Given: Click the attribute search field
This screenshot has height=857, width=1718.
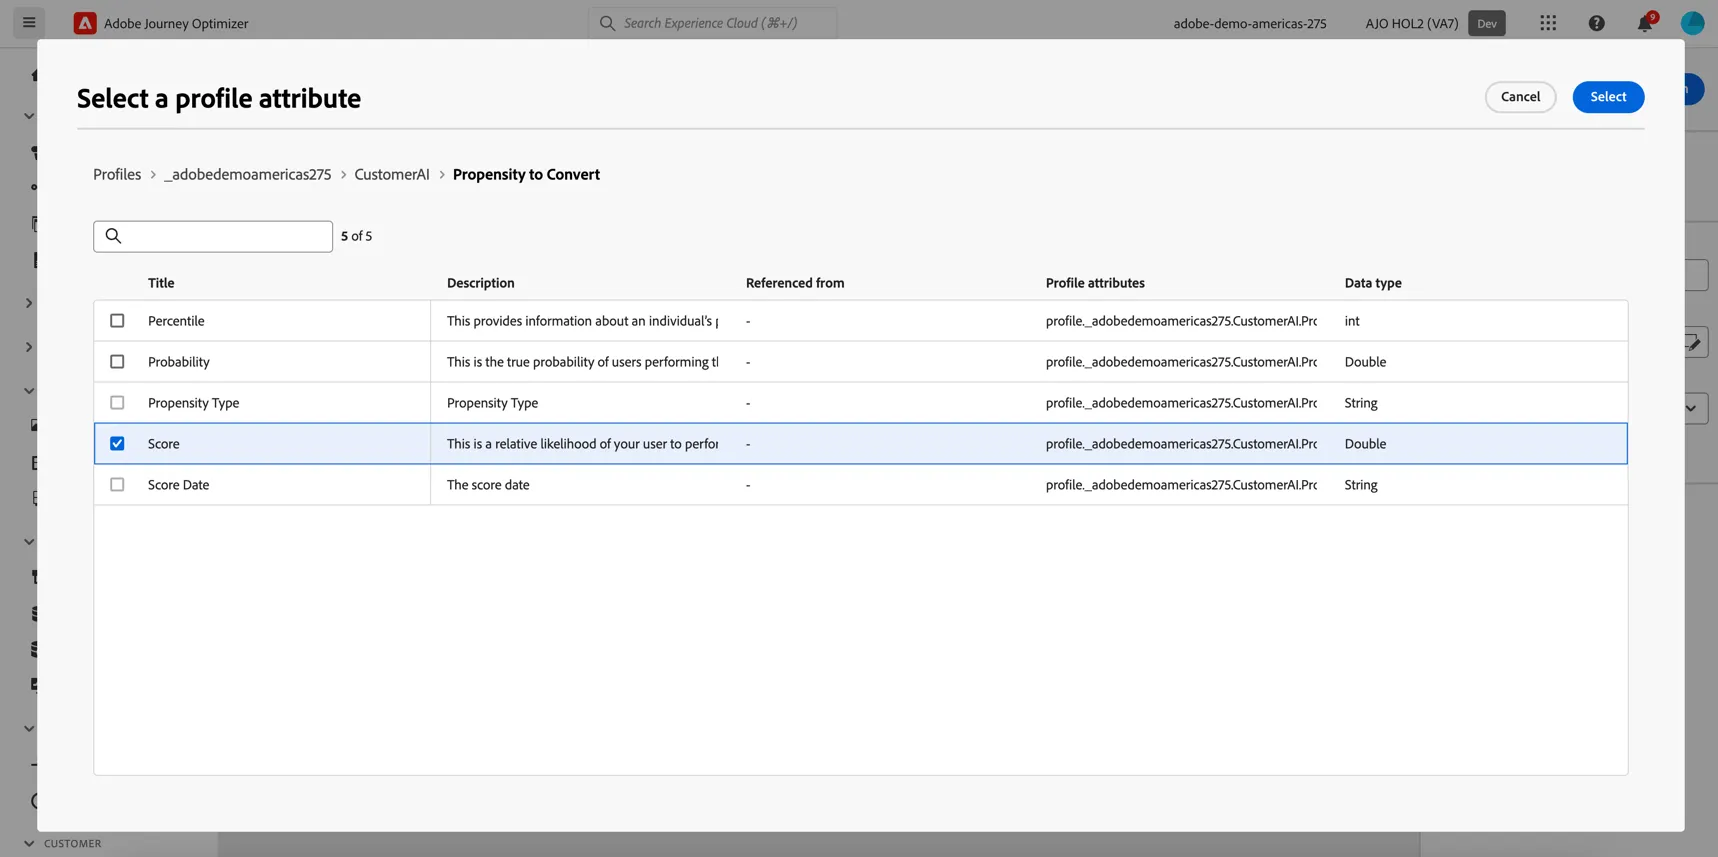Looking at the screenshot, I should click(213, 236).
